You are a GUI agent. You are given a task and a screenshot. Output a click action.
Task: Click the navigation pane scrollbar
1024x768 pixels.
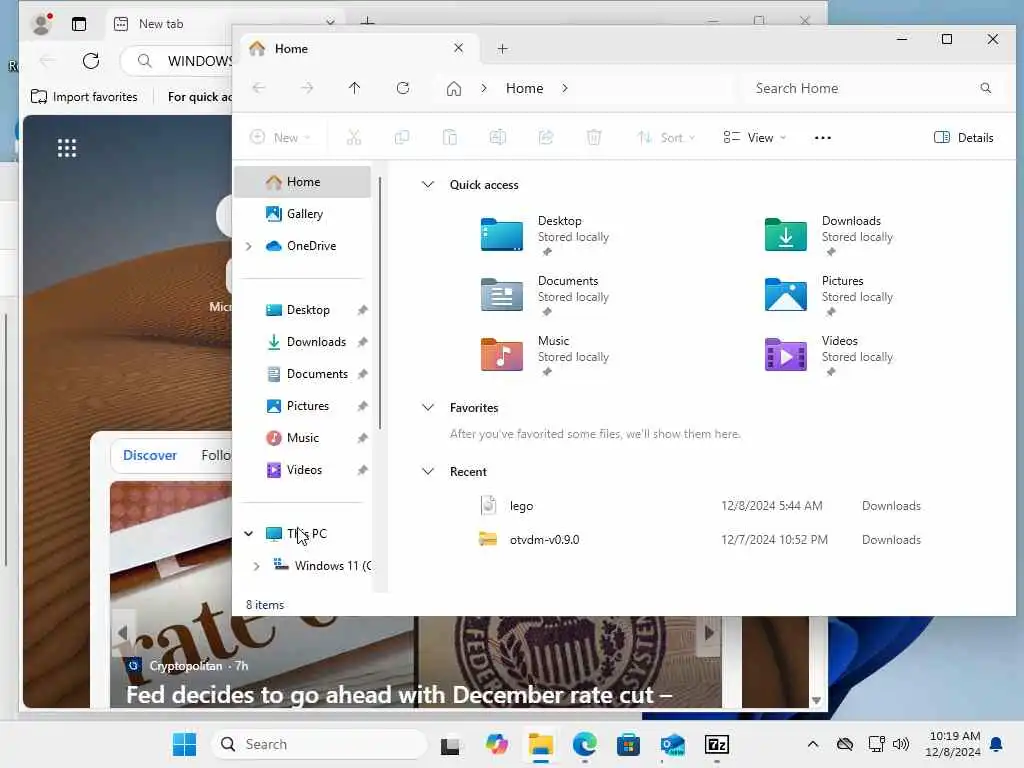coord(379,304)
